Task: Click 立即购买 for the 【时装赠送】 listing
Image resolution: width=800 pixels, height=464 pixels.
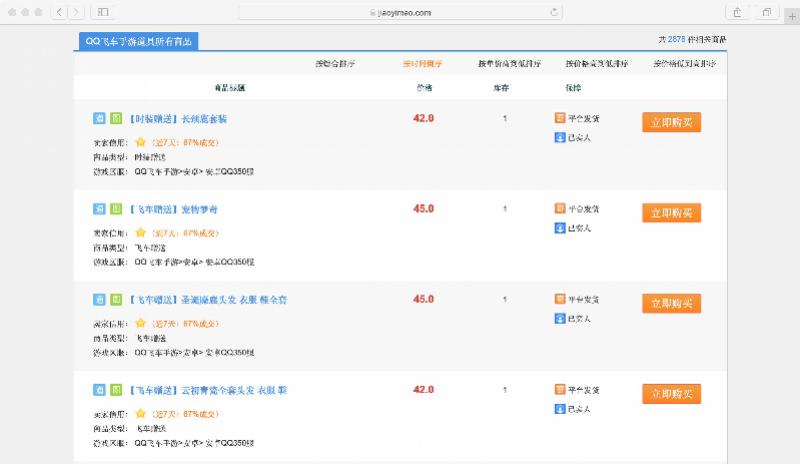Action: (x=671, y=122)
